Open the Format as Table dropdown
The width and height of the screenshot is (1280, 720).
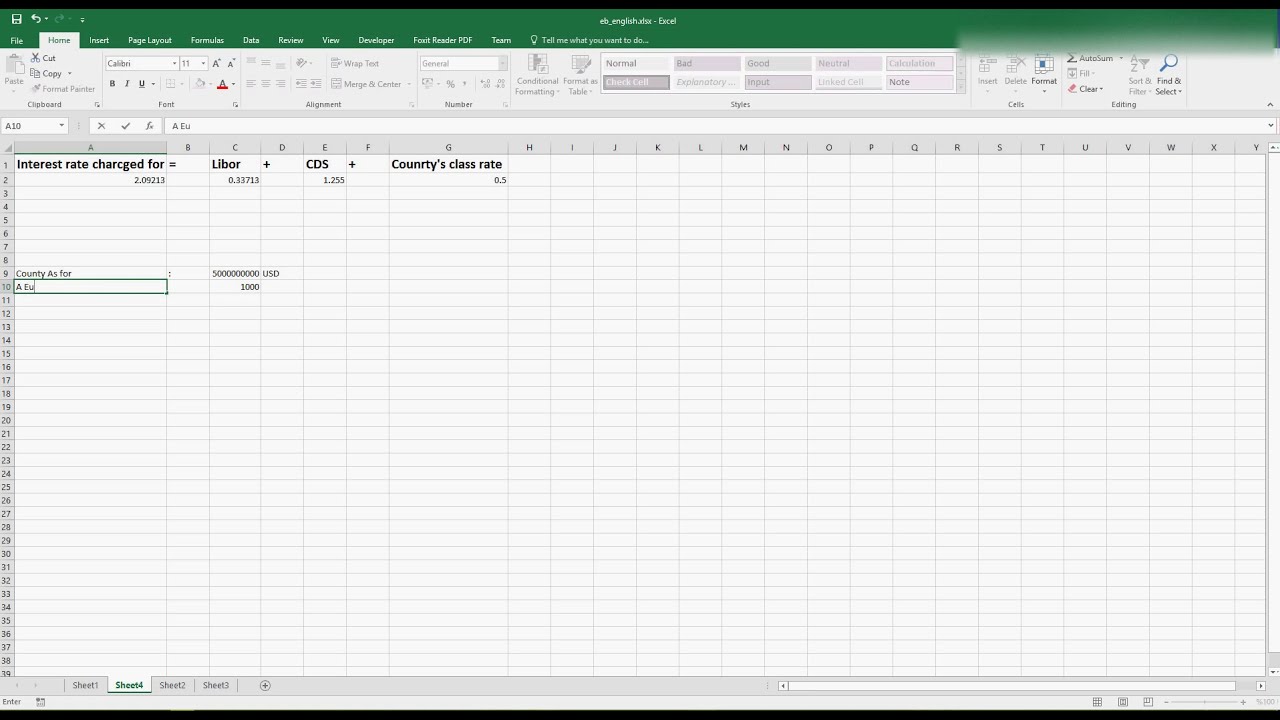pos(580,75)
